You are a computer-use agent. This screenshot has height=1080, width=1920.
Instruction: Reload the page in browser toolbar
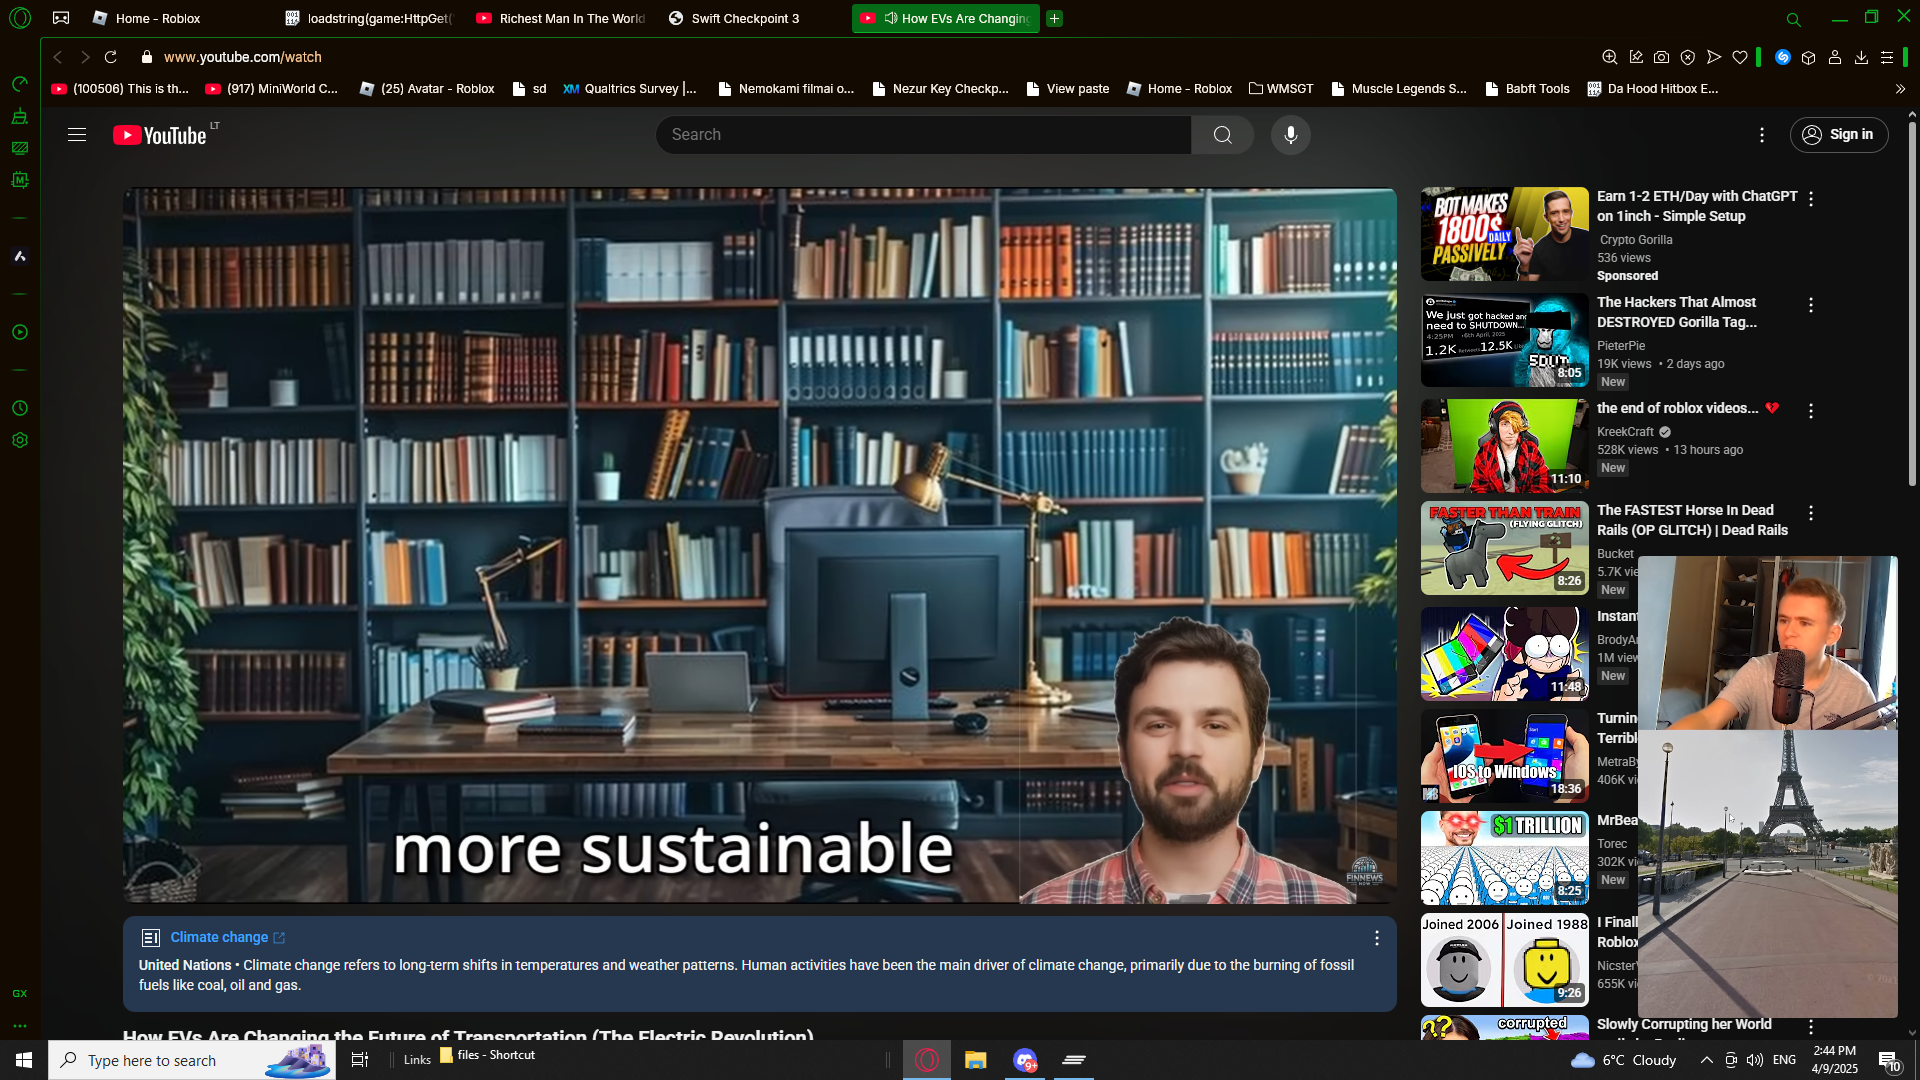111,57
